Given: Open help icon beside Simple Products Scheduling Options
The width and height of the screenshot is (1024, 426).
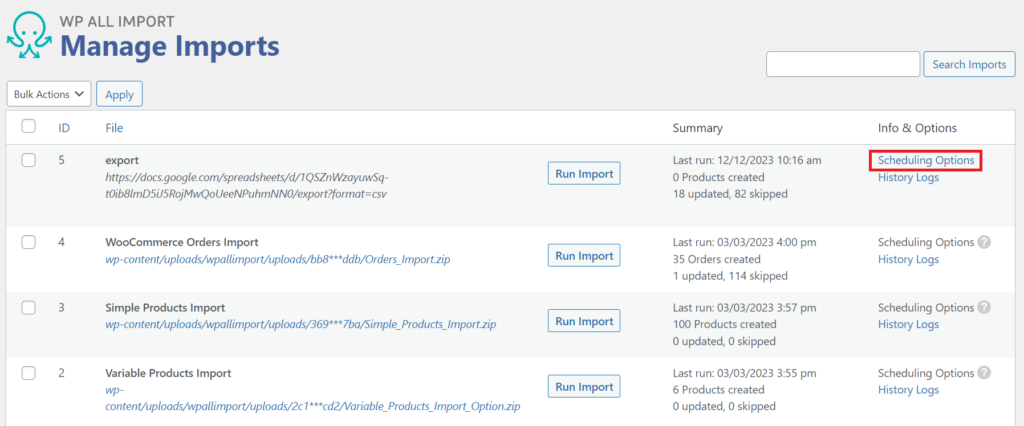Looking at the screenshot, I should [984, 308].
